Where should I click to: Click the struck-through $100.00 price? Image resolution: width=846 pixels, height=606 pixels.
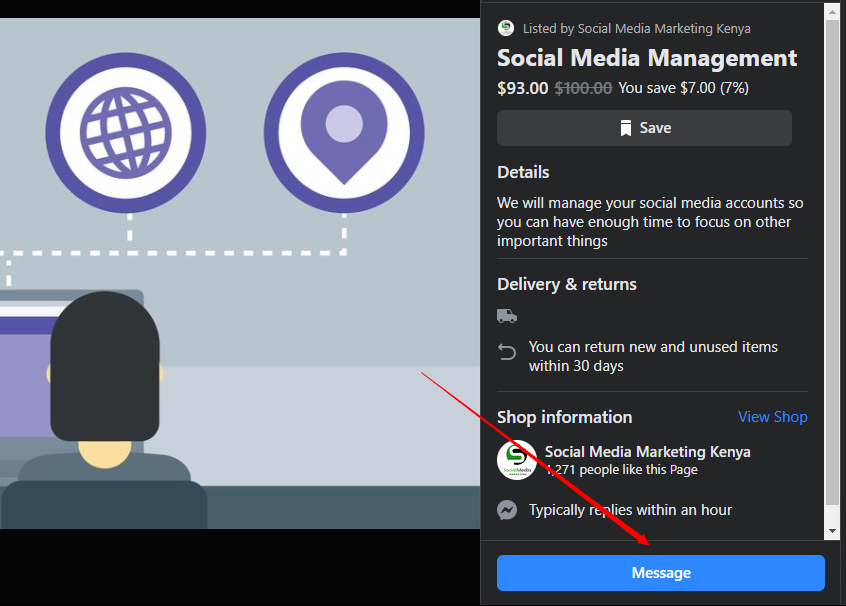(x=583, y=88)
